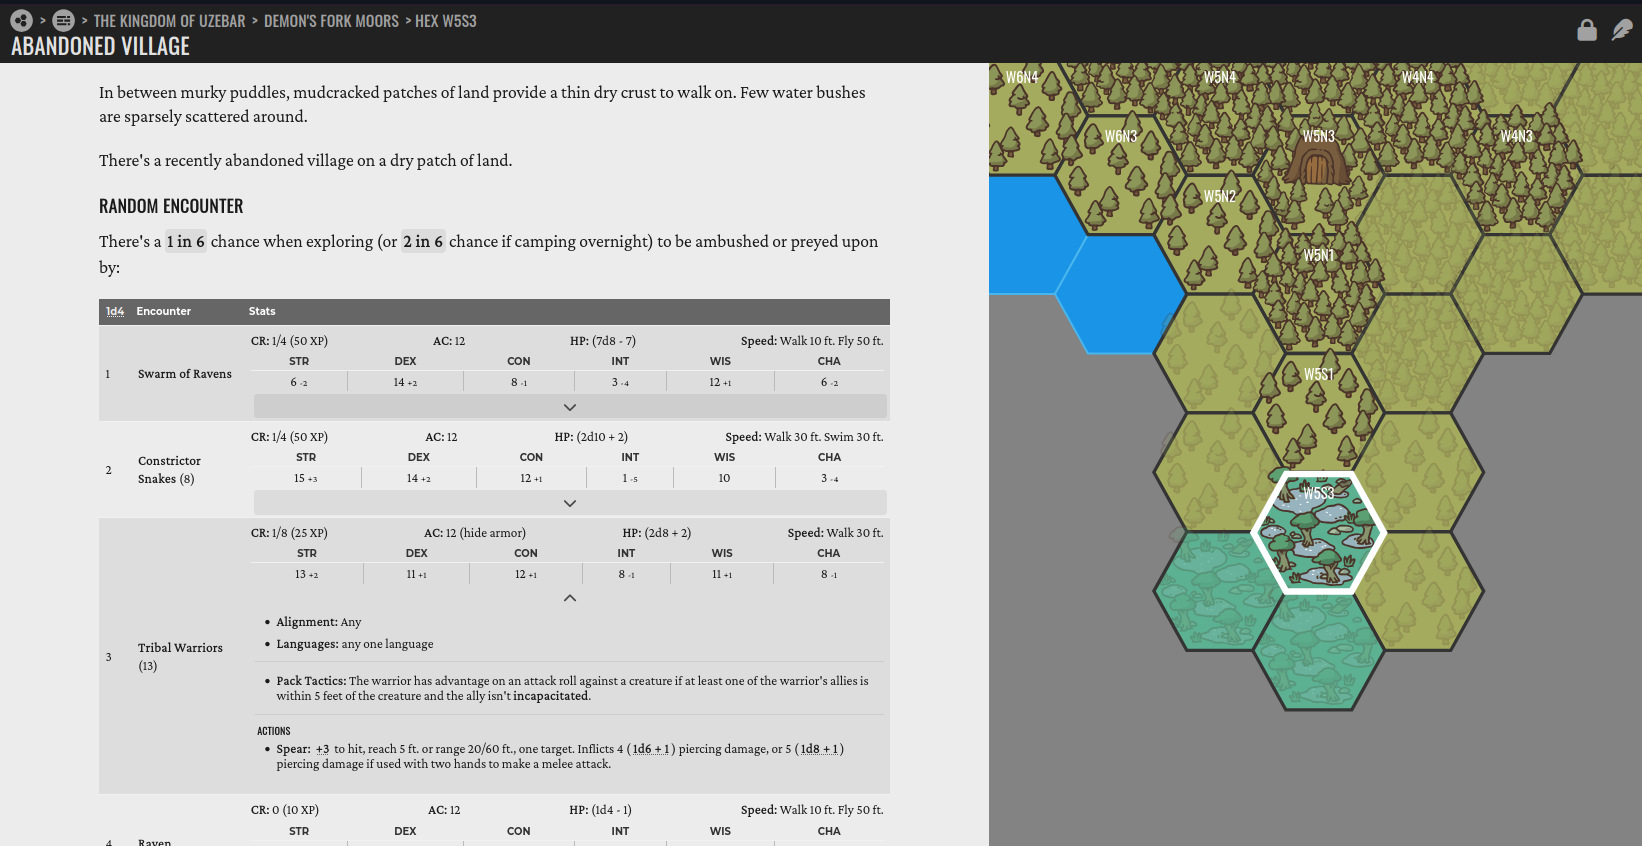Expand the Constrictor Snakes stat details
Viewport: 1642px width, 846px height.
click(x=570, y=503)
